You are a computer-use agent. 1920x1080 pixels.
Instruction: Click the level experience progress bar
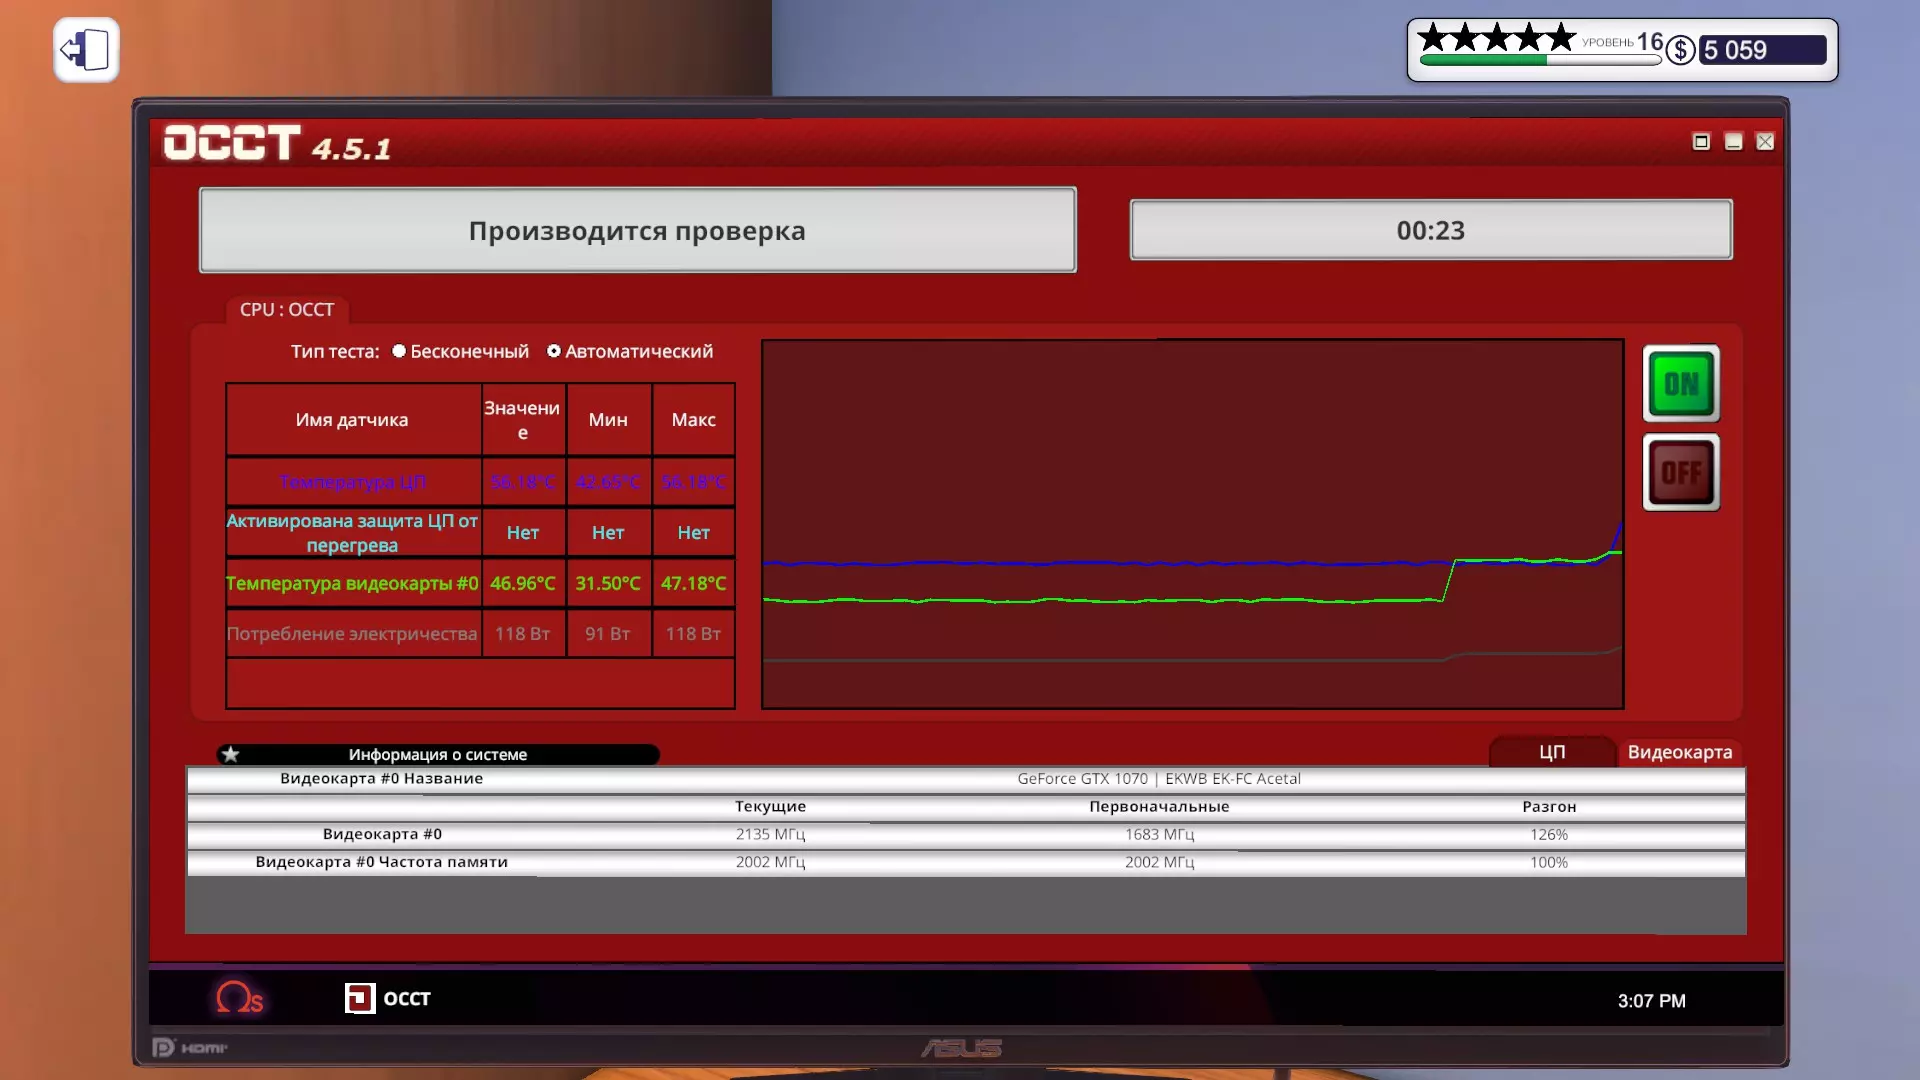tap(1538, 61)
